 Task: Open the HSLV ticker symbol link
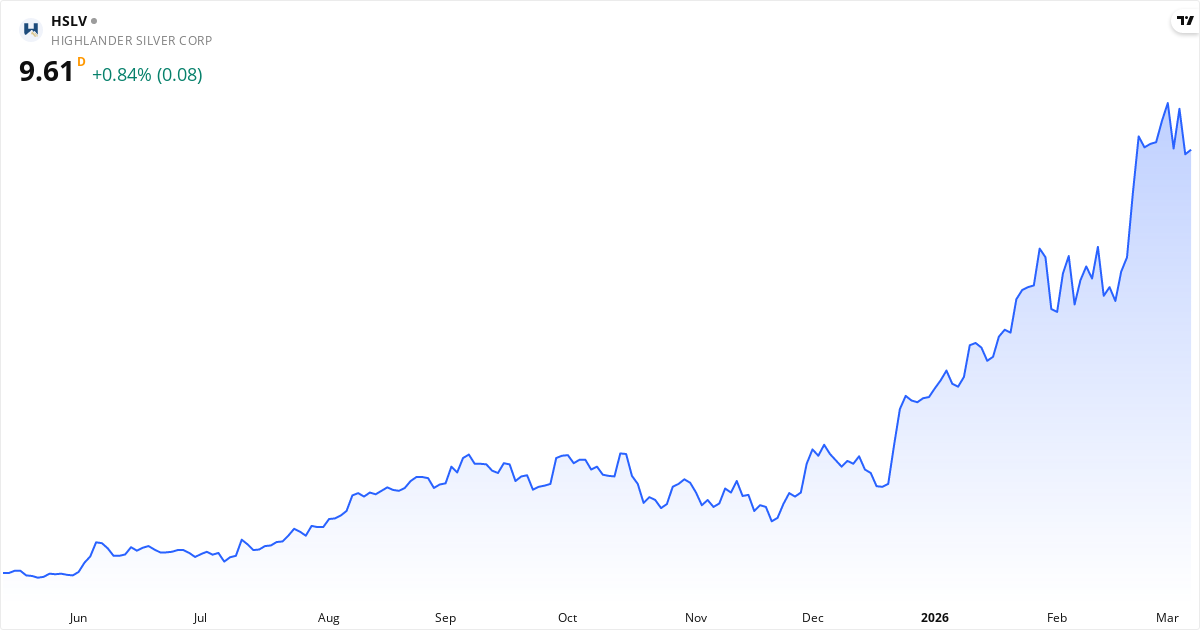pos(69,20)
